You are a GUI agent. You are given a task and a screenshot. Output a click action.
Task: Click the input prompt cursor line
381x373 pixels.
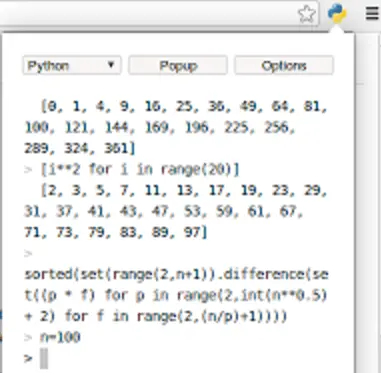click(44, 358)
